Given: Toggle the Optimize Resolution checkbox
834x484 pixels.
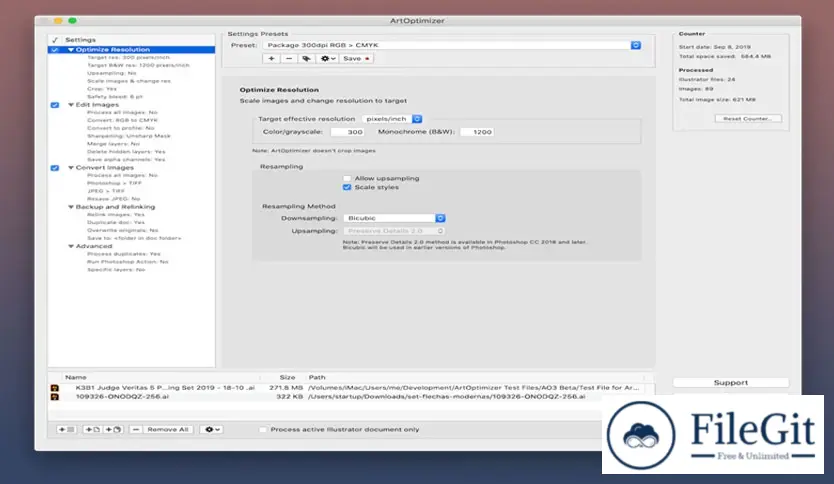Looking at the screenshot, I should pos(55,49).
